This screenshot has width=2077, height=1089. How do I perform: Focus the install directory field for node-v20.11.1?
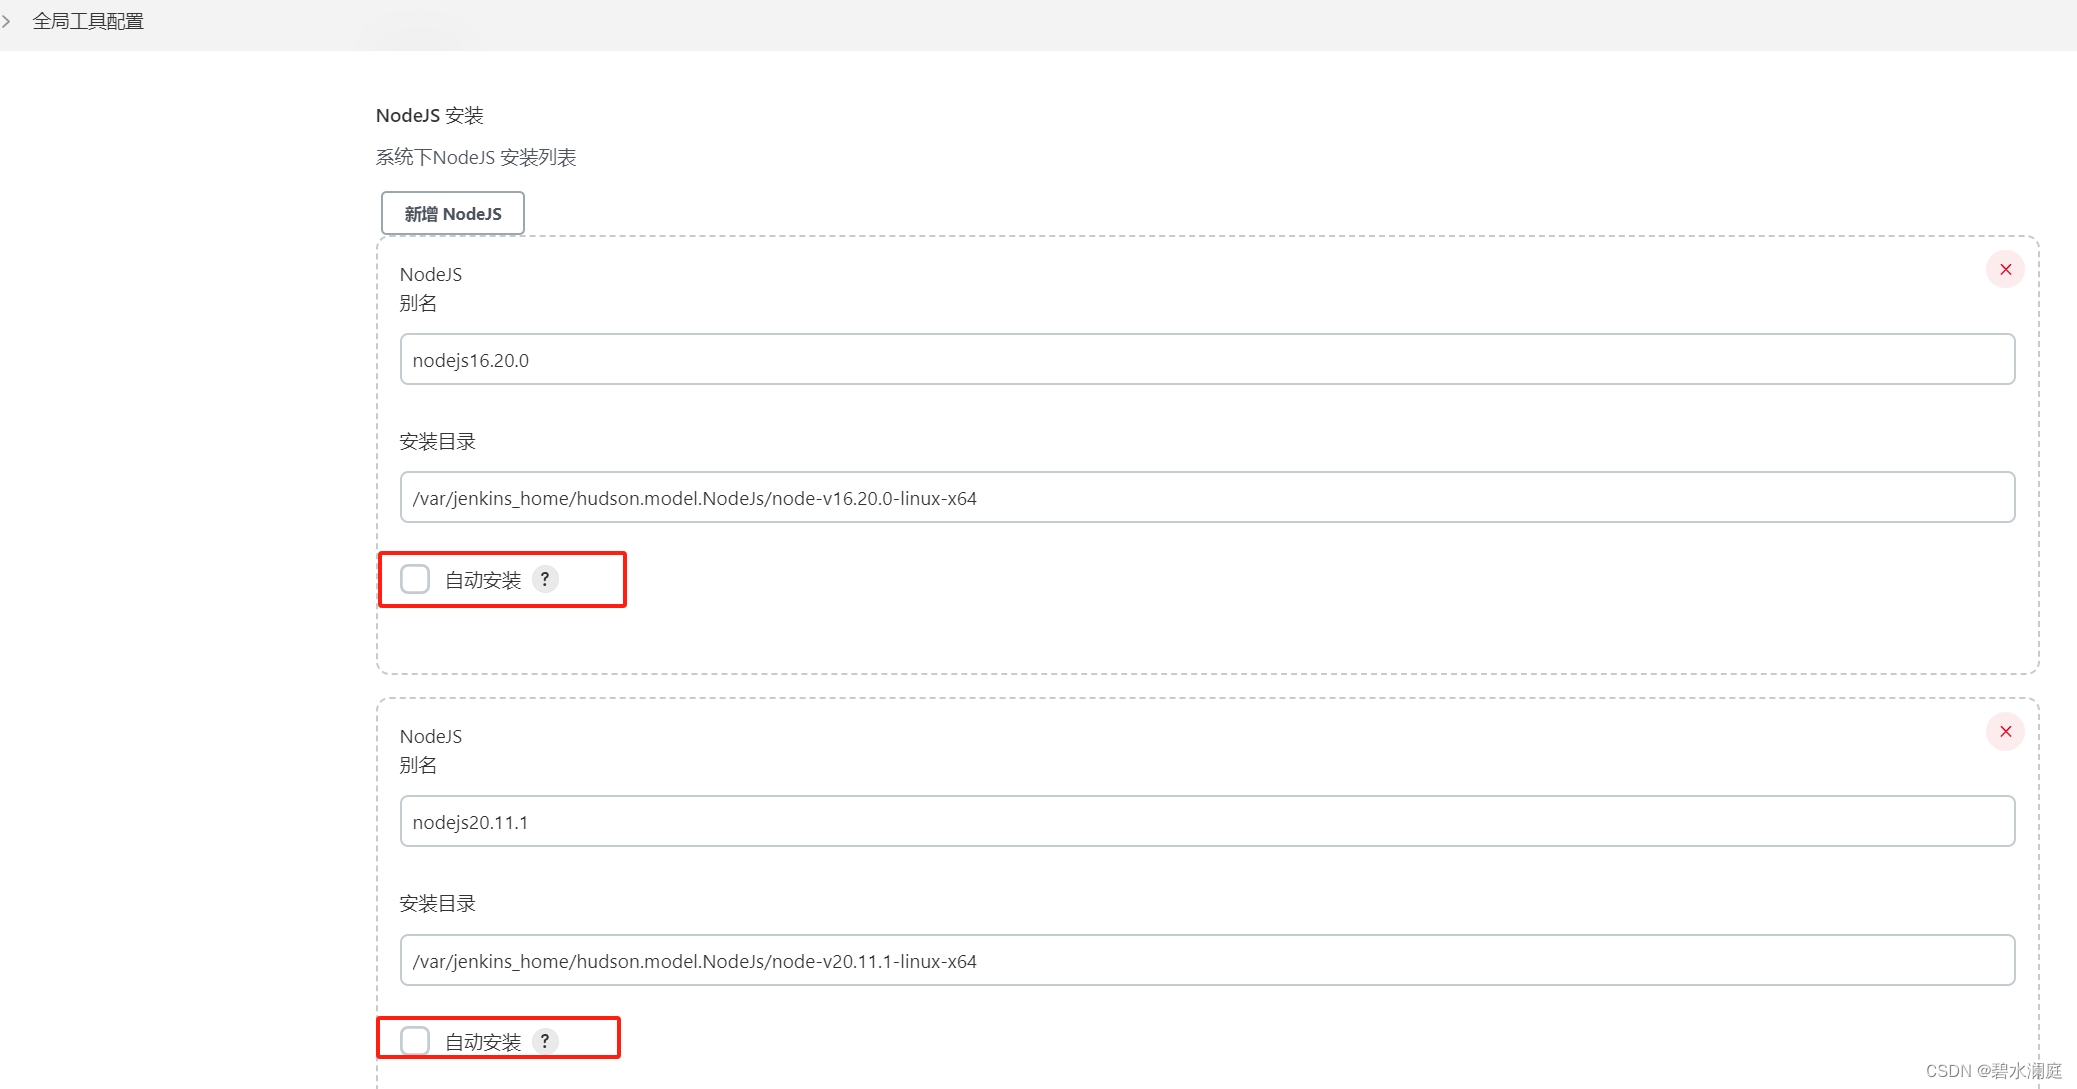1207,960
